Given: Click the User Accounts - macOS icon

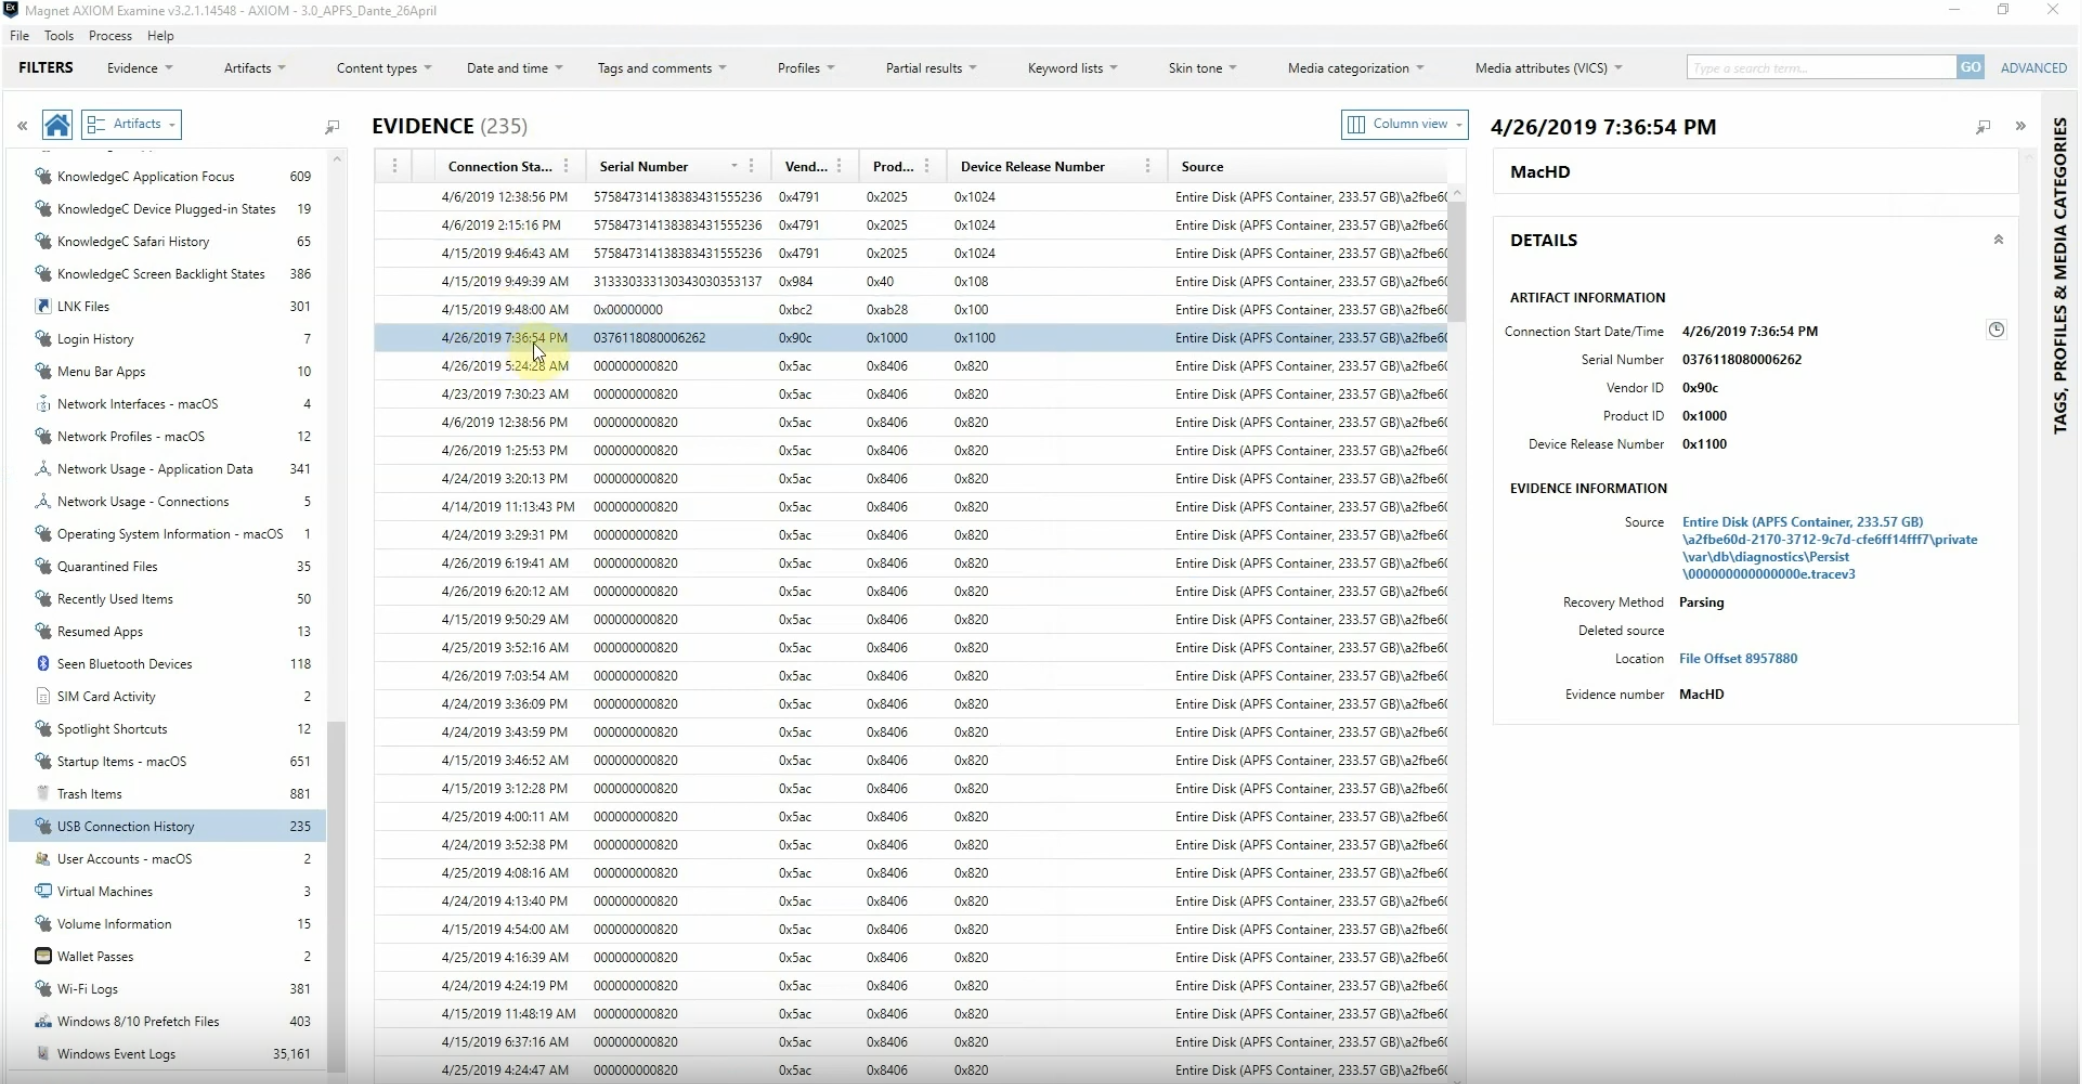Looking at the screenshot, I should point(43,859).
